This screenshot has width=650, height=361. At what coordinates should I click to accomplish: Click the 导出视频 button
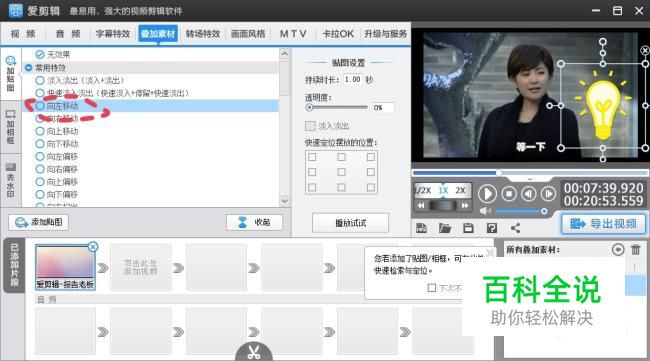[x=604, y=224]
